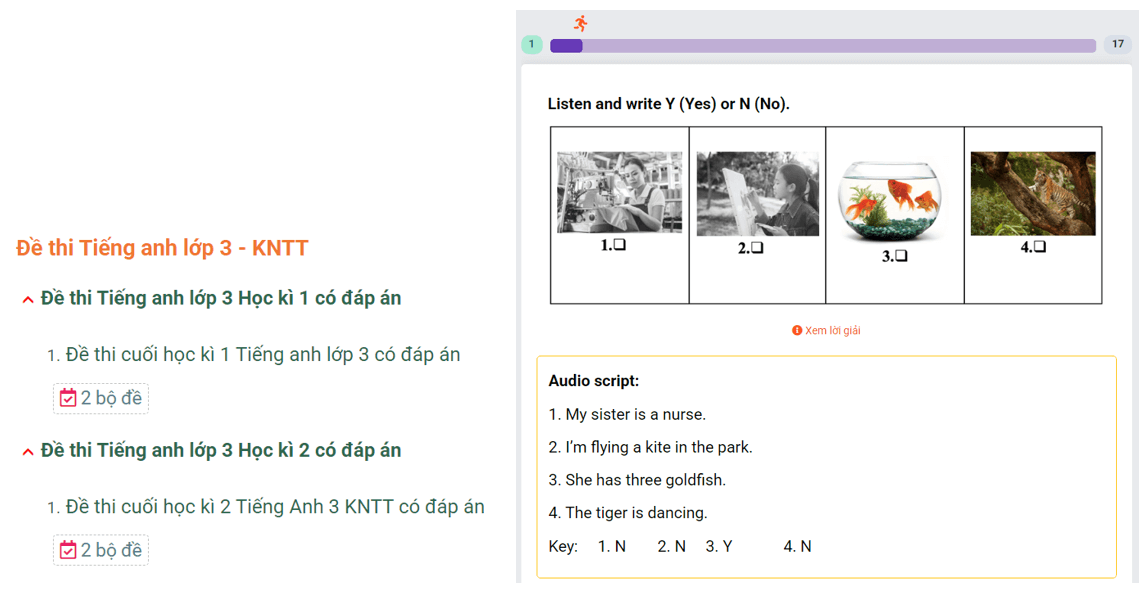The width and height of the screenshot is (1145, 590).
Task: Tick checkbox 2 under the painting girl
Action: [757, 248]
